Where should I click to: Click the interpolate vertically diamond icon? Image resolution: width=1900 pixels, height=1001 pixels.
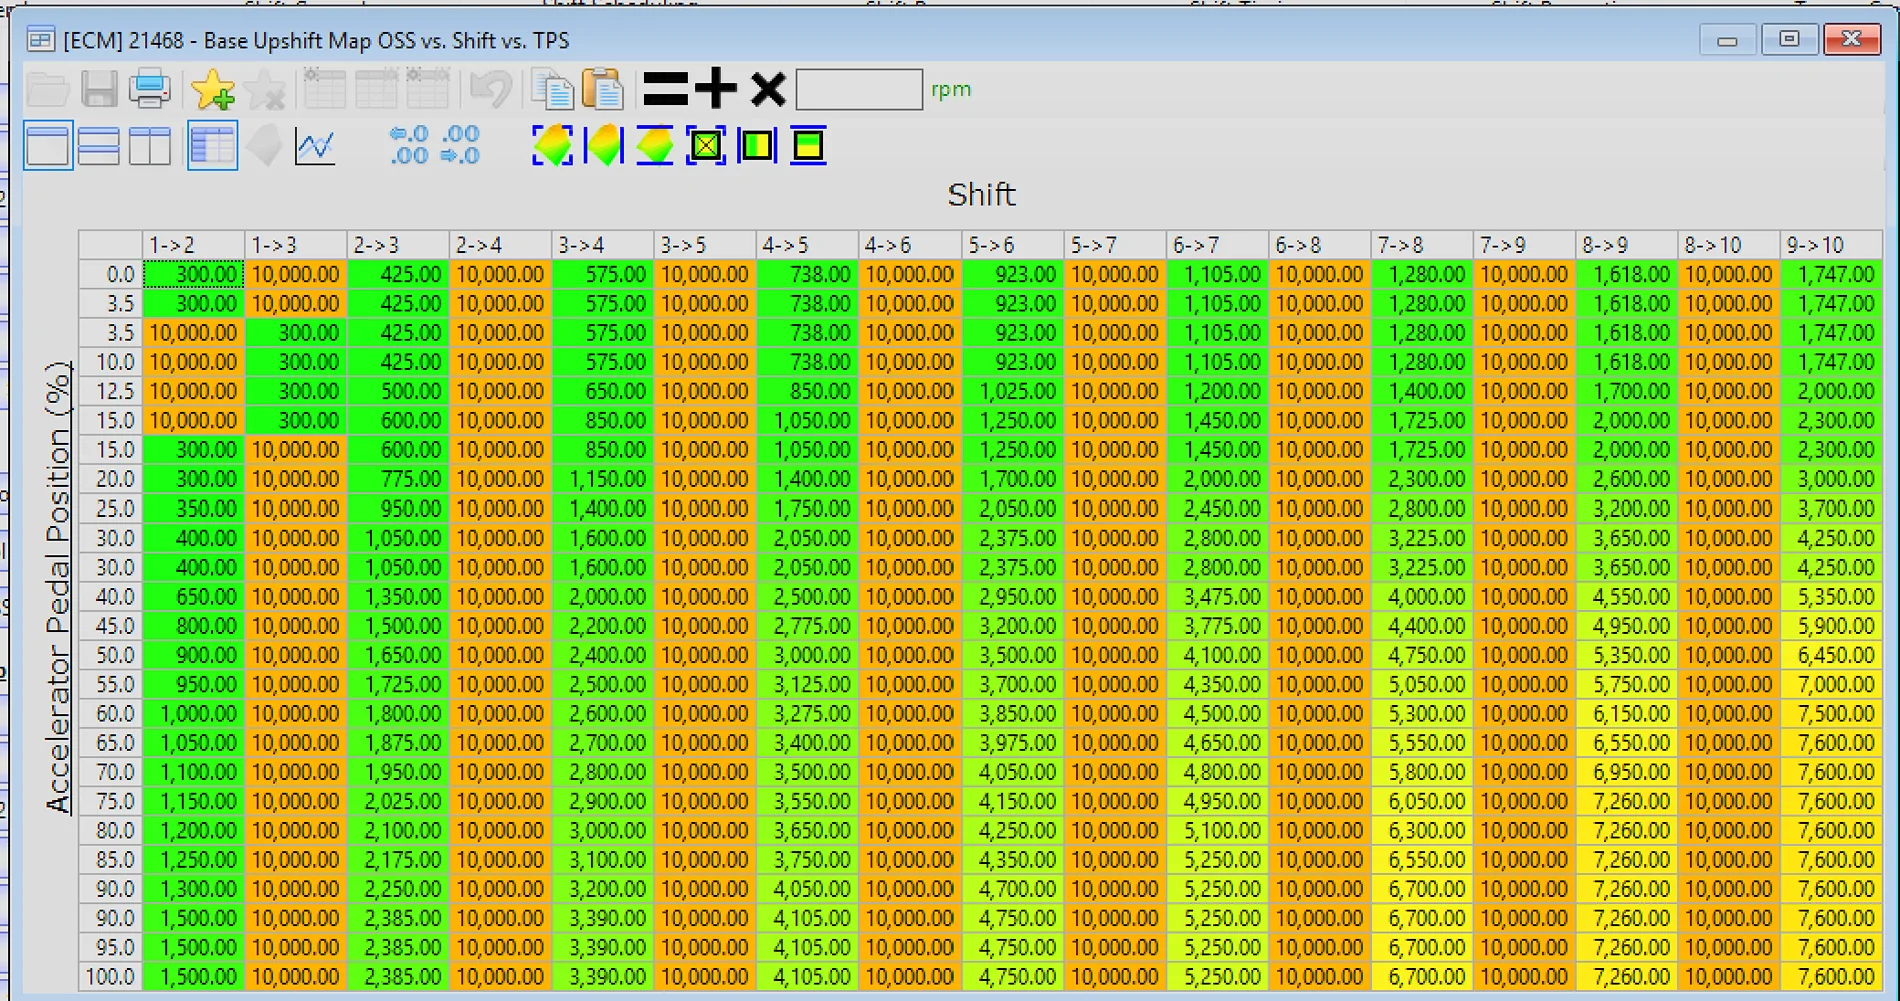point(655,146)
